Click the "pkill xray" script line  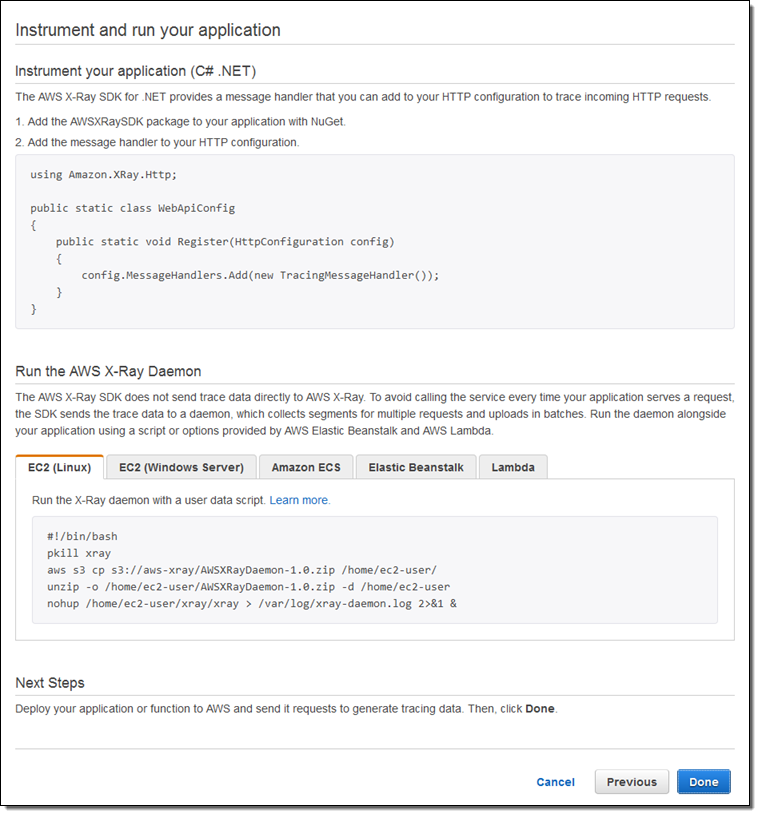click(x=78, y=553)
